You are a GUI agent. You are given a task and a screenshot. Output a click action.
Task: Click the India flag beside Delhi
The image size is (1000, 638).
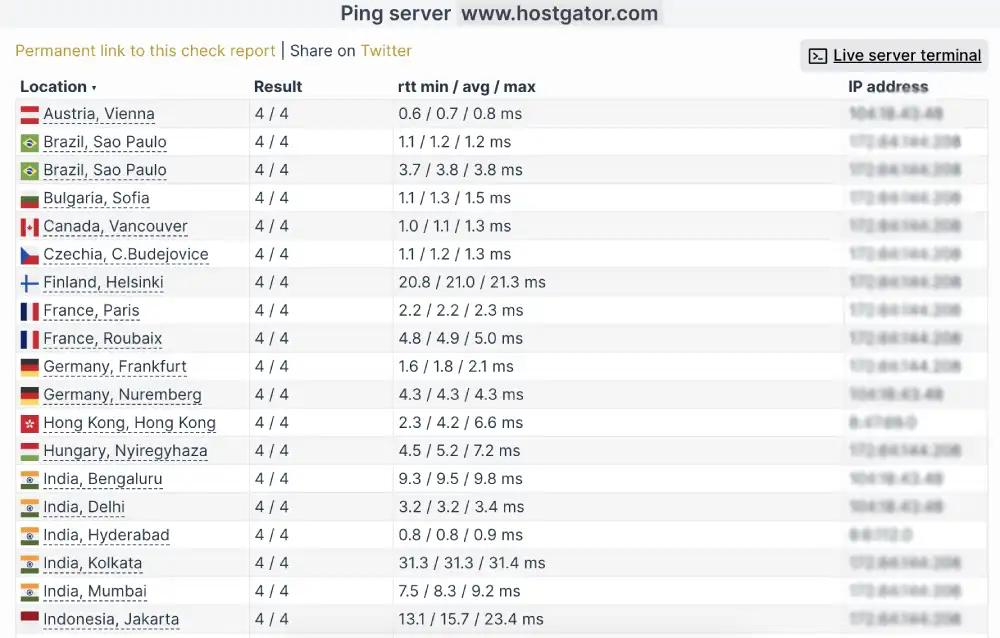[x=28, y=506]
